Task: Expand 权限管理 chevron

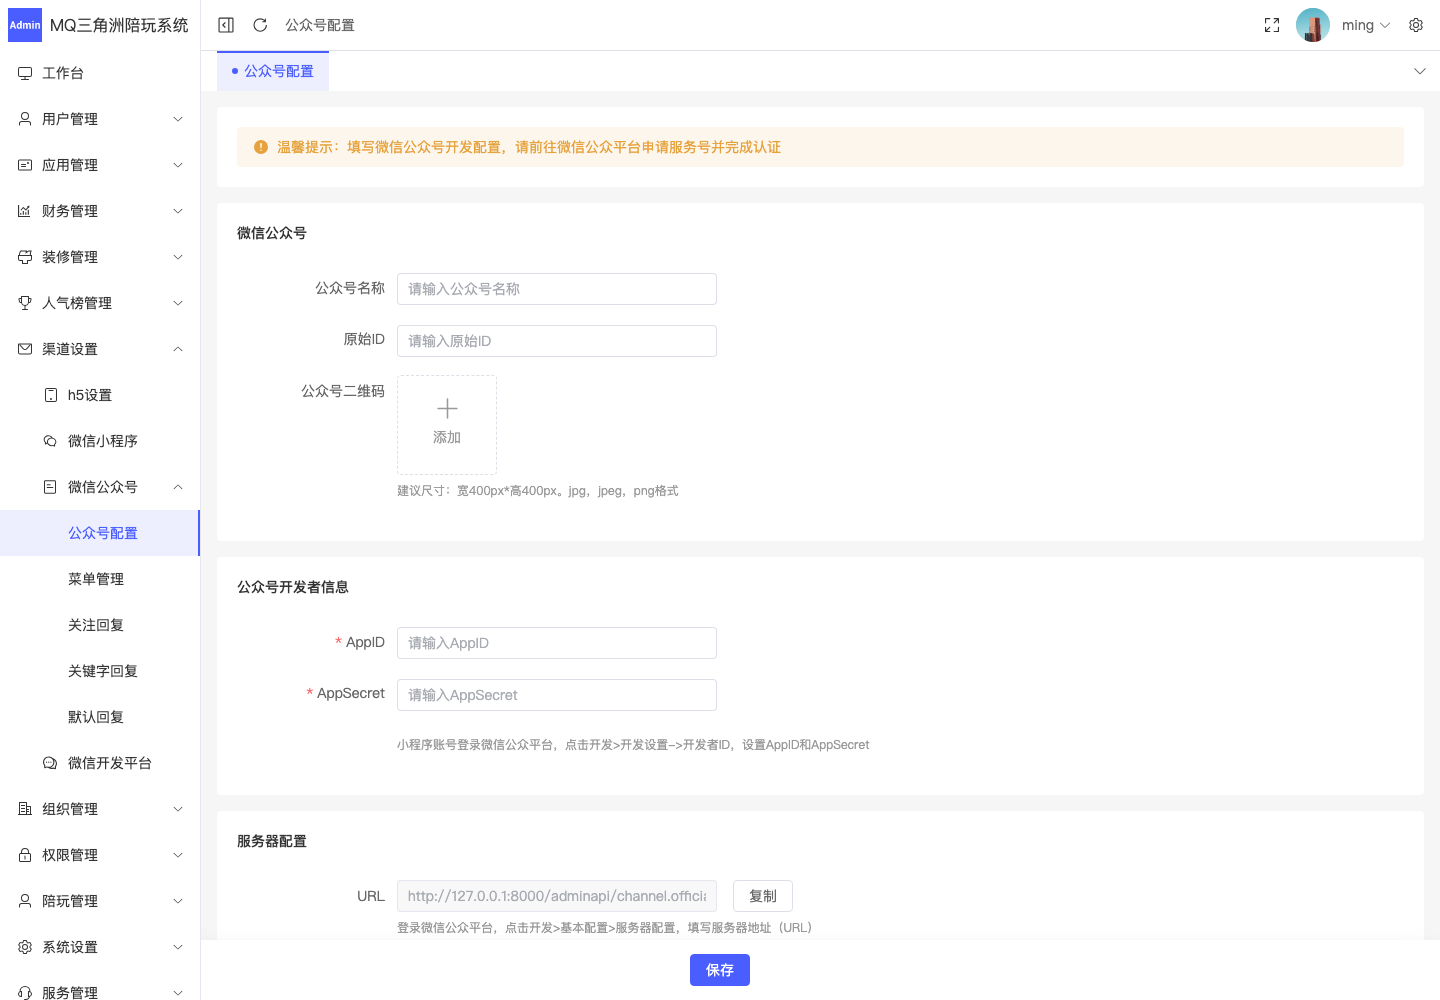Action: tap(178, 855)
